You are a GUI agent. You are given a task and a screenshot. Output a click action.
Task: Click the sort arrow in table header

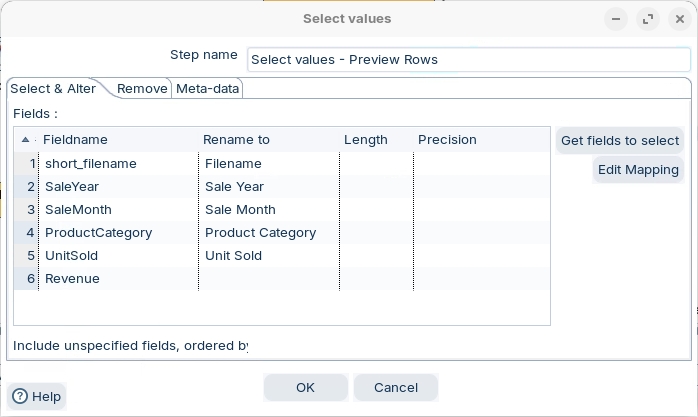pos(25,140)
